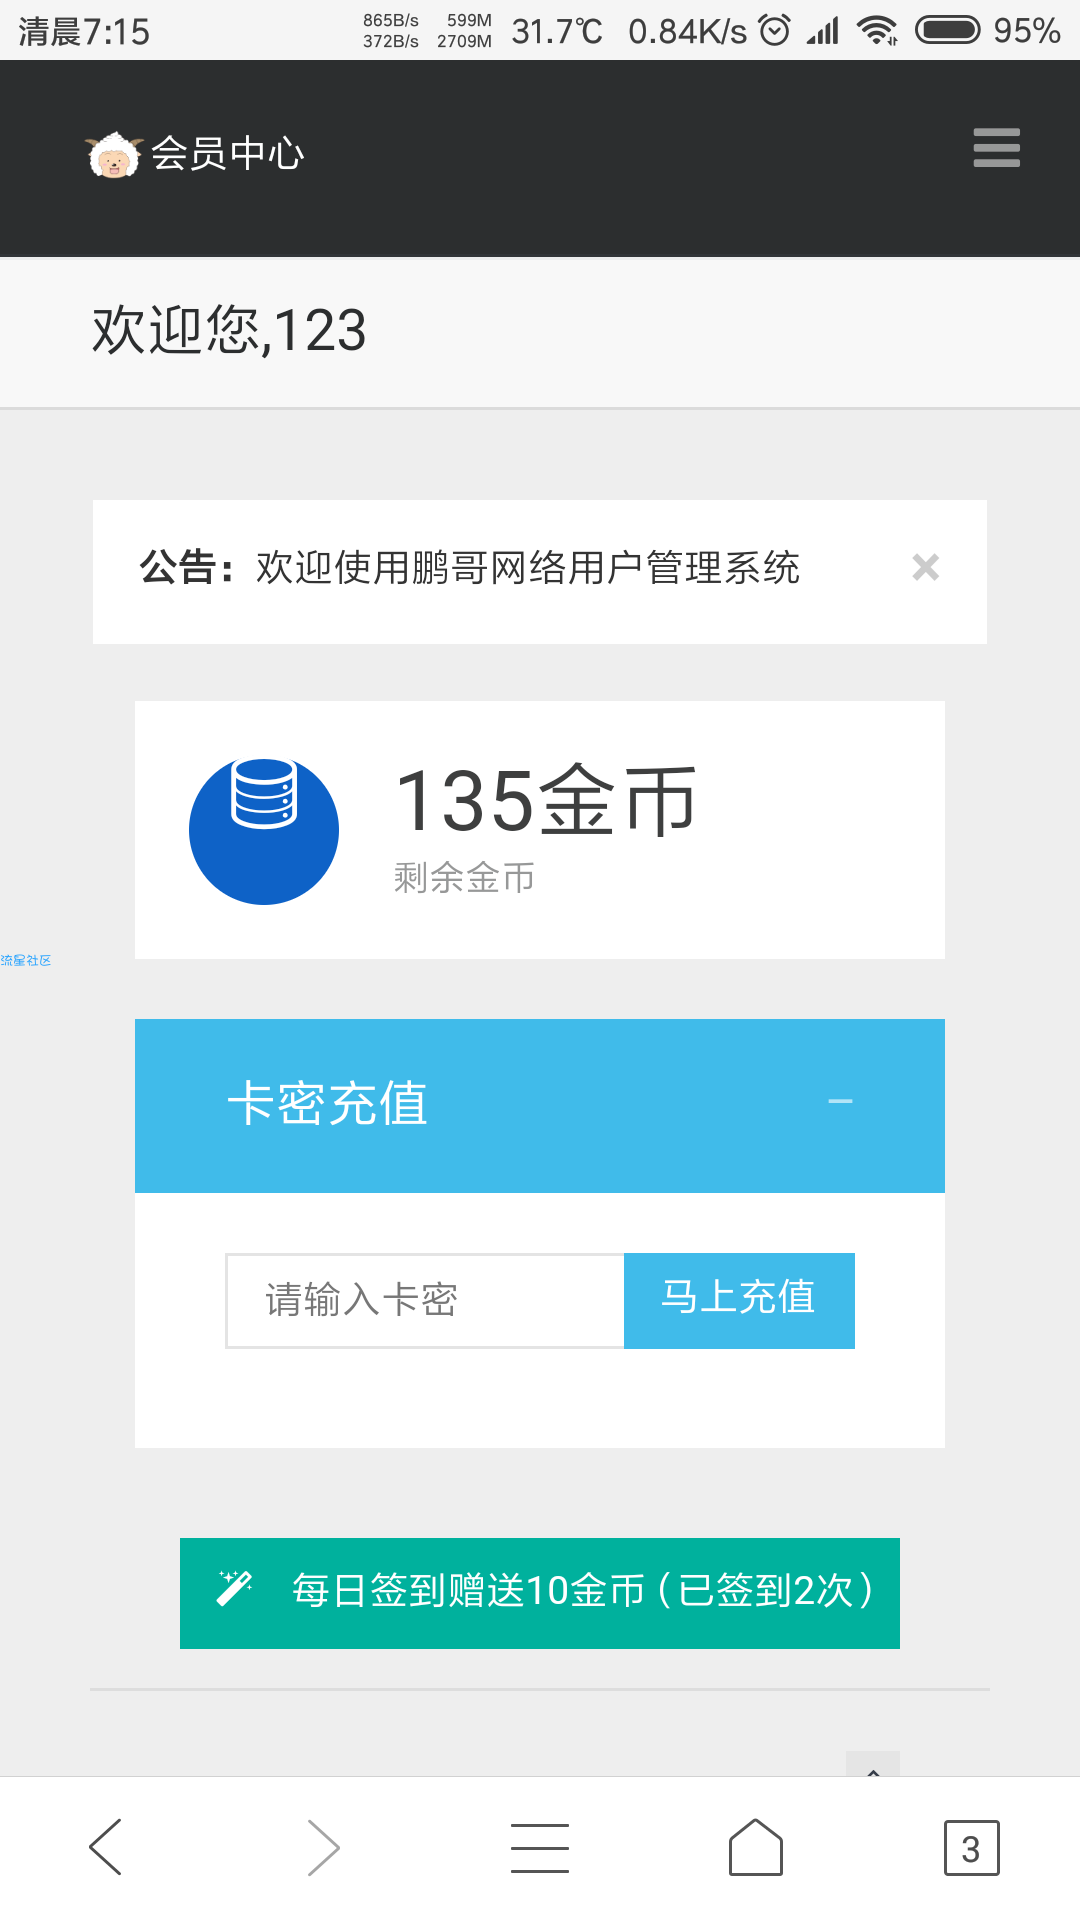Go to browser home page icon
This screenshot has width=1080, height=1920.
coord(756,1847)
